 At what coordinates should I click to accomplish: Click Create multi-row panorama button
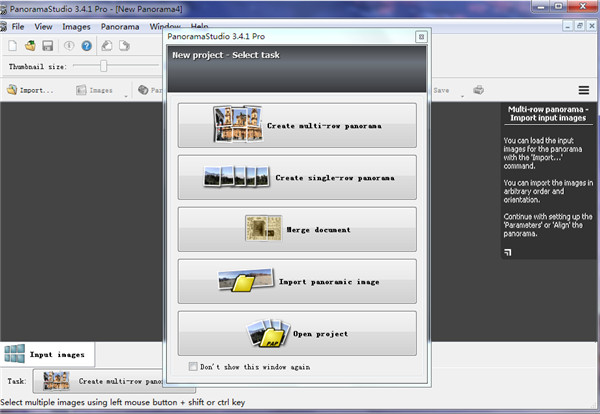coord(297,126)
